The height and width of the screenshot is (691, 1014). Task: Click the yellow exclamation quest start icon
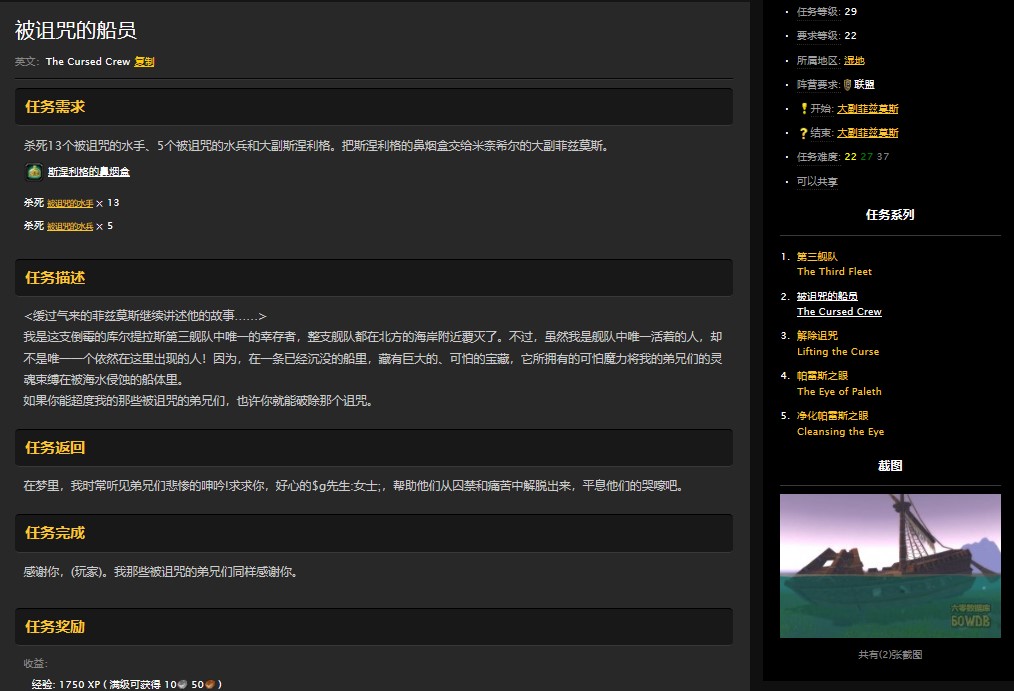(803, 108)
